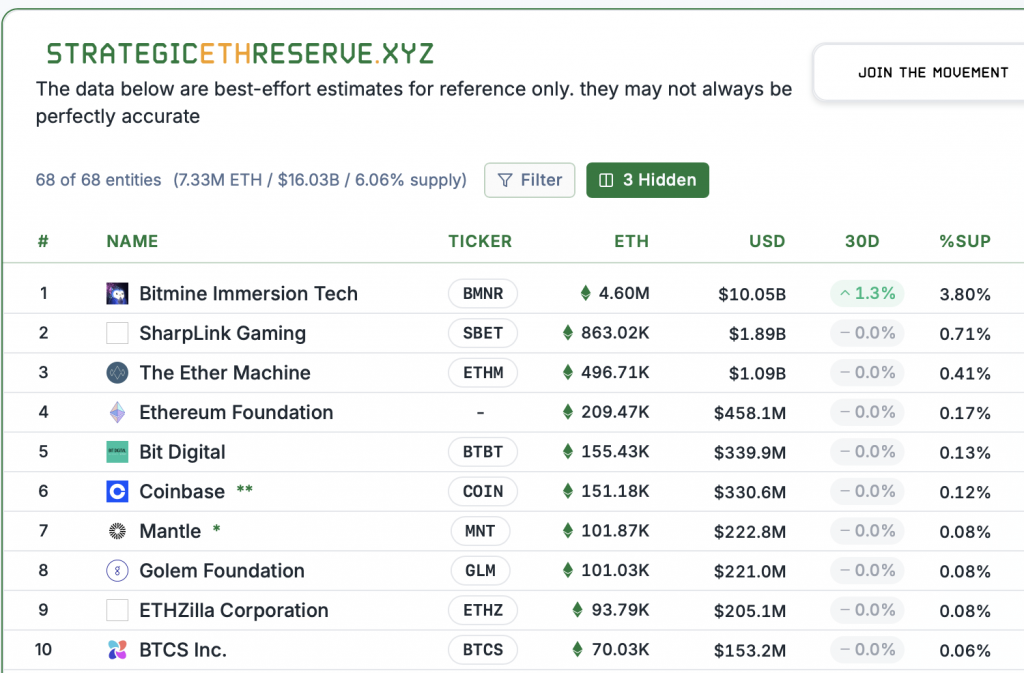Toggle the 3 Hidden columns button
This screenshot has width=1024, height=673.
(647, 180)
